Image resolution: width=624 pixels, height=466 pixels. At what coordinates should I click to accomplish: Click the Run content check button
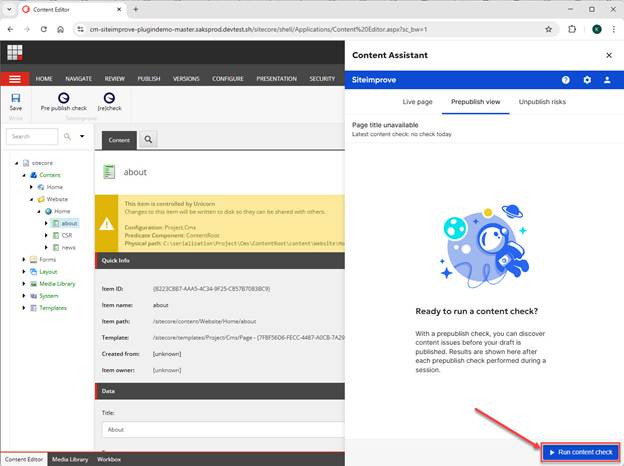pos(581,452)
